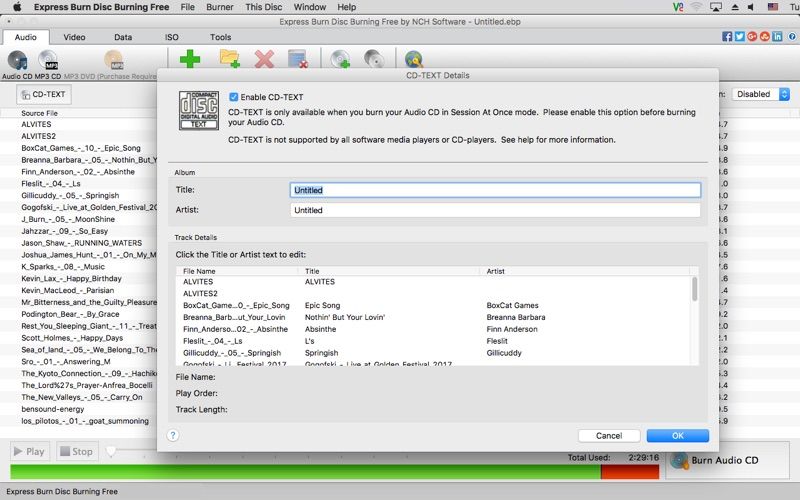
Task: Open the Burner menu
Action: point(220,7)
